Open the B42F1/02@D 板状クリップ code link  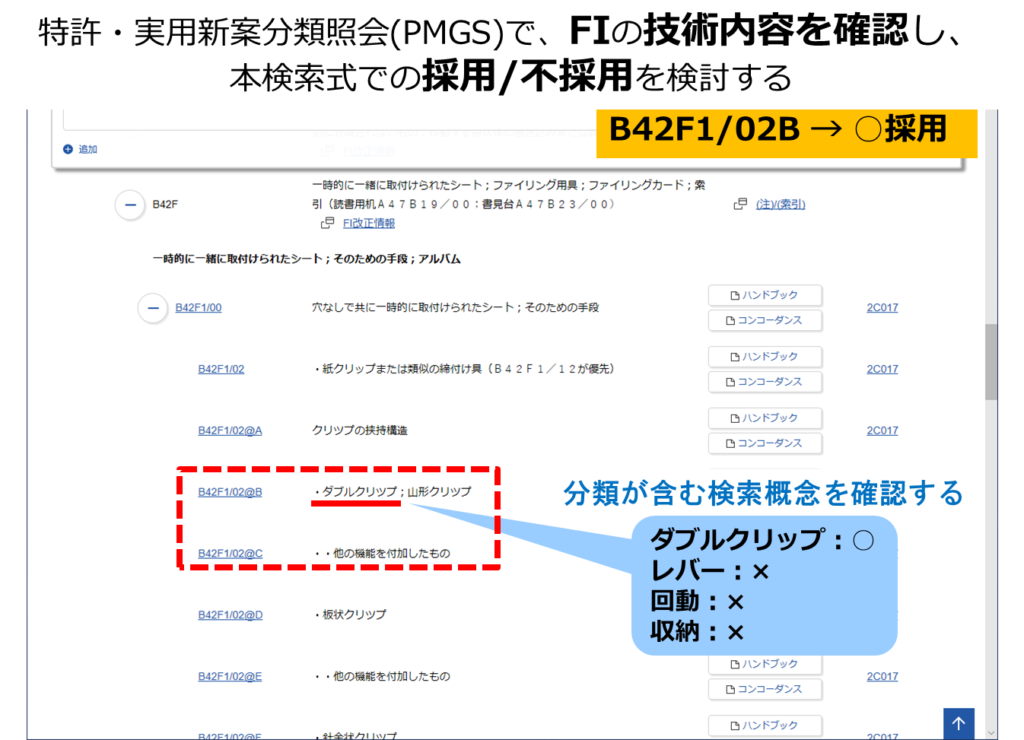point(230,615)
